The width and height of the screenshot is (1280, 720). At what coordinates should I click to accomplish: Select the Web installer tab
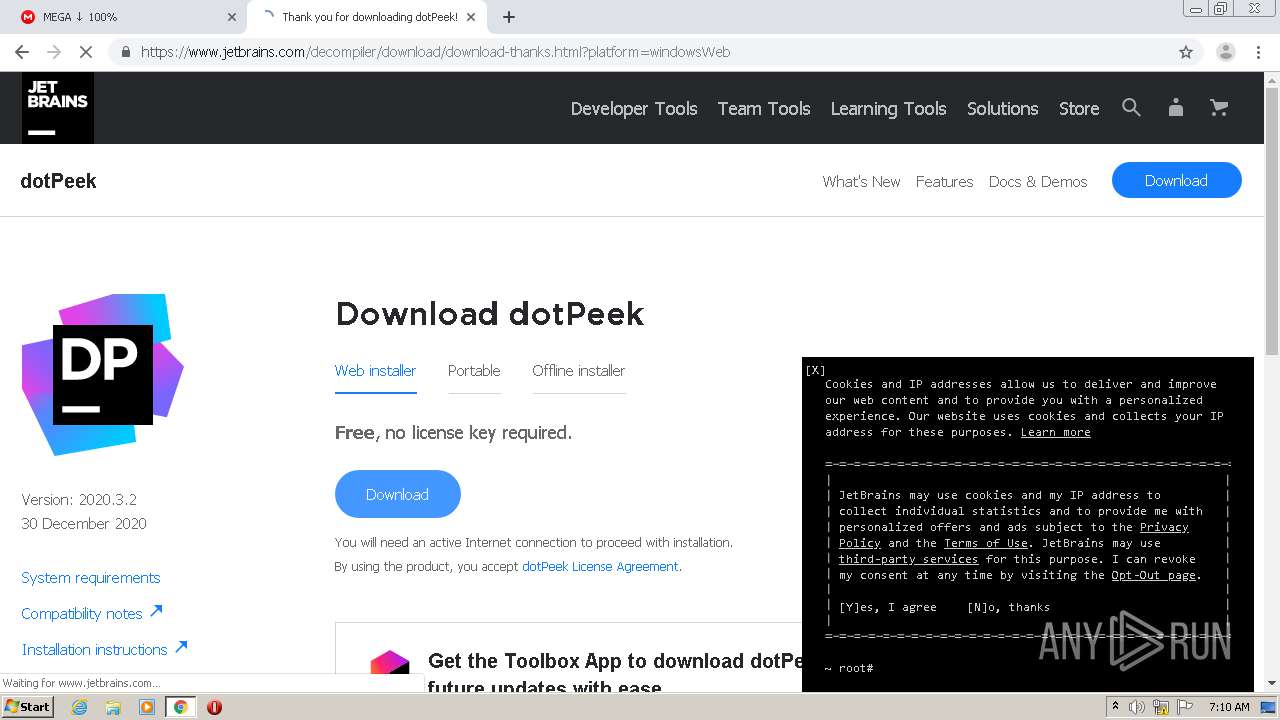click(375, 371)
